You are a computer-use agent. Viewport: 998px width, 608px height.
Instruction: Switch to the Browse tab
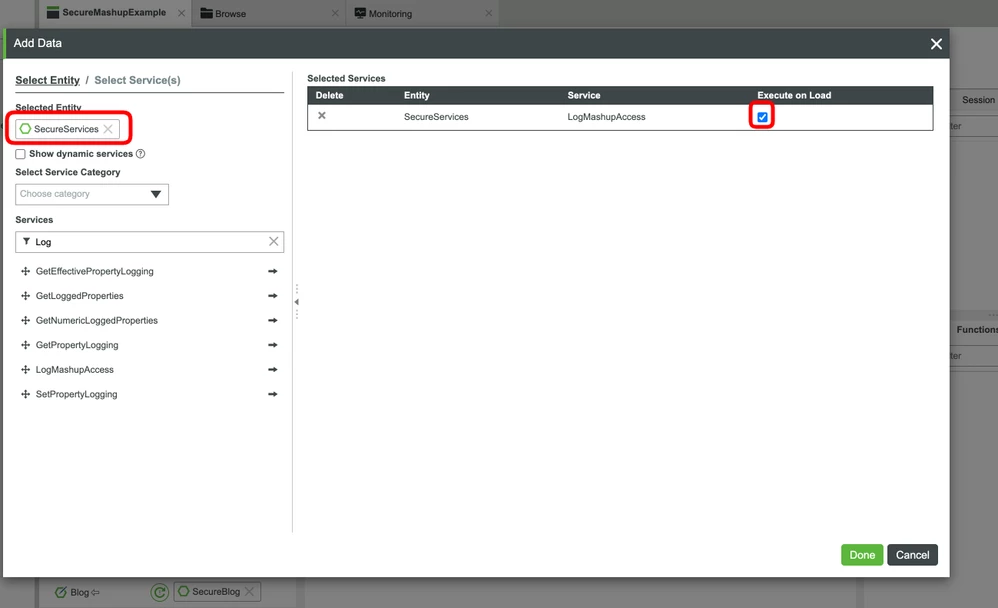click(x=232, y=13)
